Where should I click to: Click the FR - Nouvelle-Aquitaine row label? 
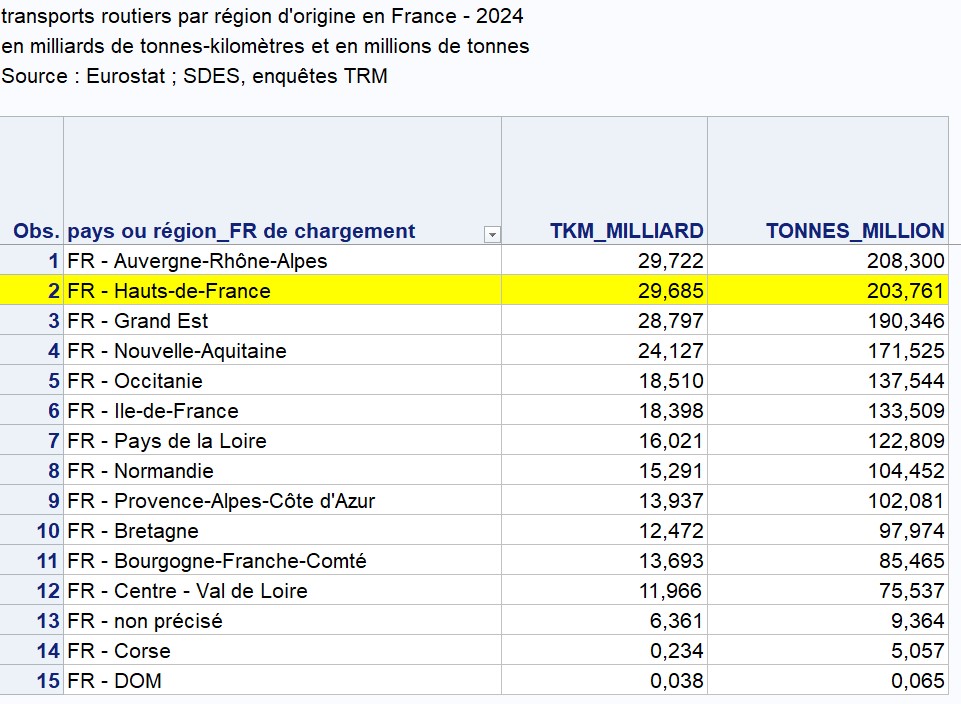pyautogui.click(x=177, y=351)
